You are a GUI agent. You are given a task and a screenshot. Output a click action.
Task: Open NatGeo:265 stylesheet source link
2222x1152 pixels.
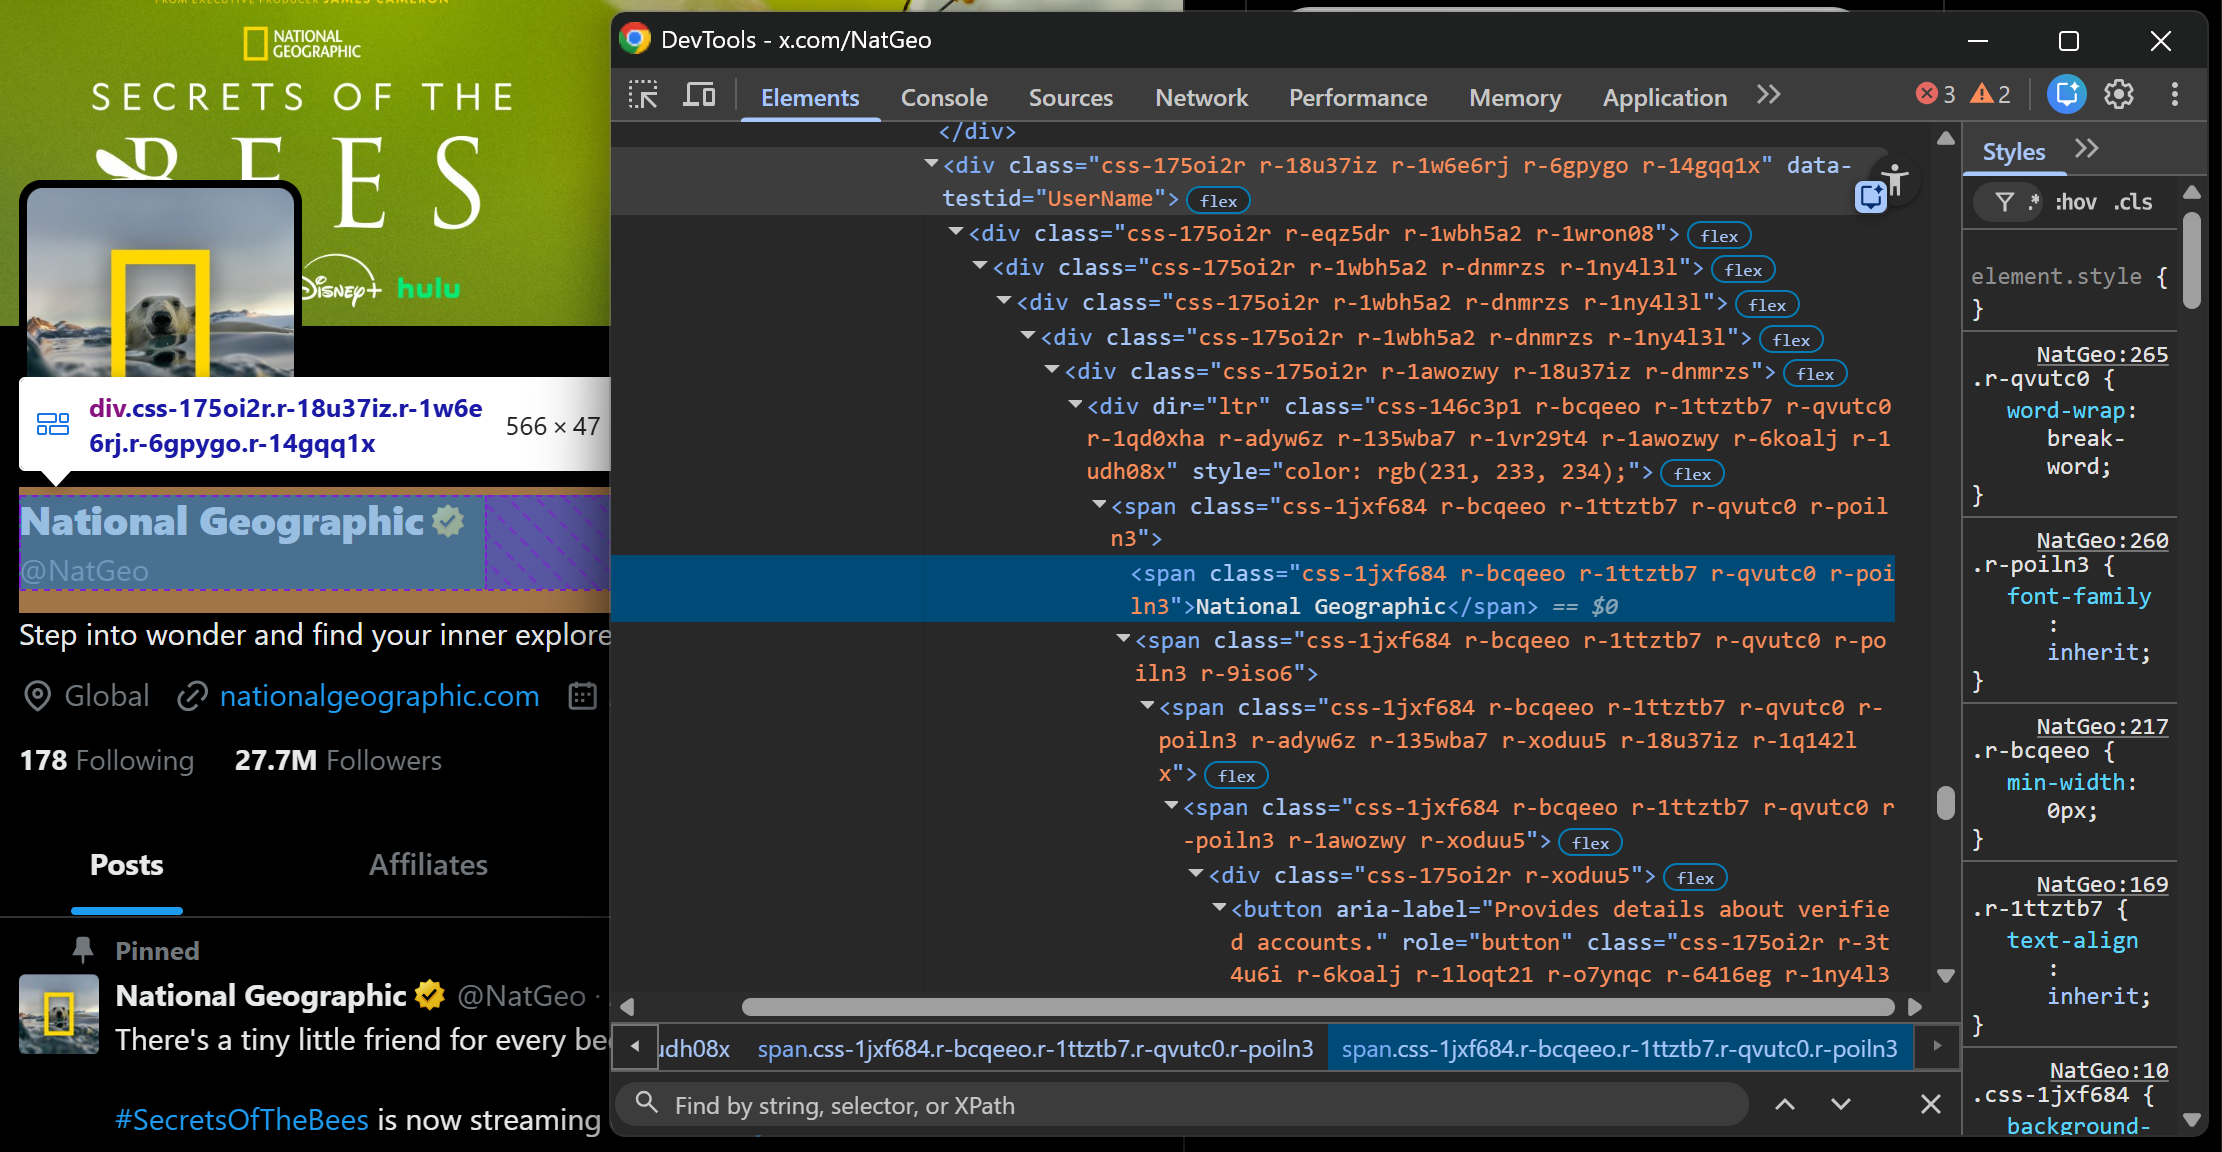pos(2102,354)
